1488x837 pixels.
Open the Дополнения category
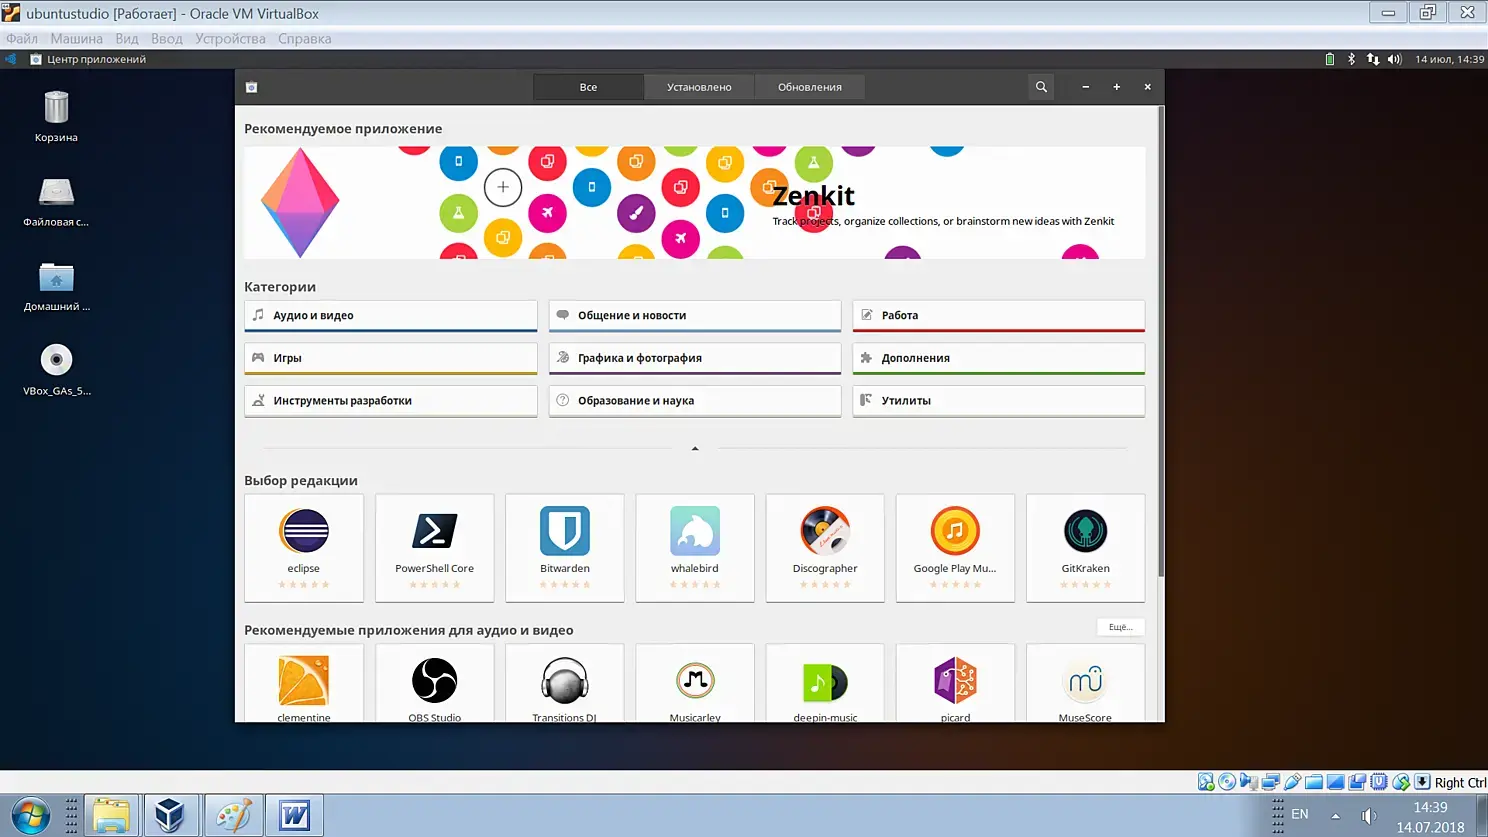click(999, 359)
